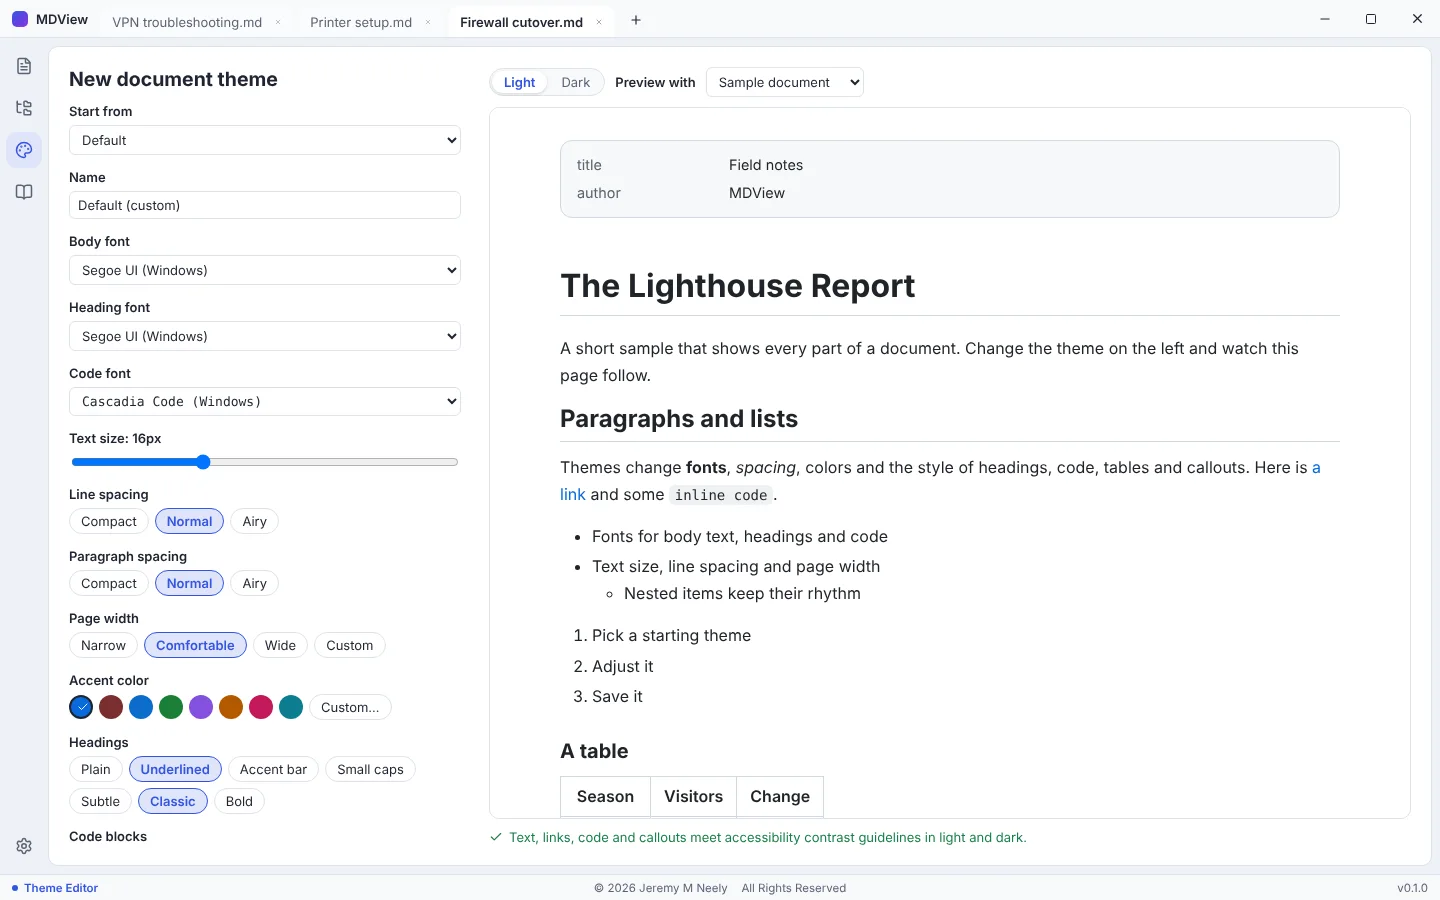Click the Theme Editor status bar label

[x=61, y=888]
